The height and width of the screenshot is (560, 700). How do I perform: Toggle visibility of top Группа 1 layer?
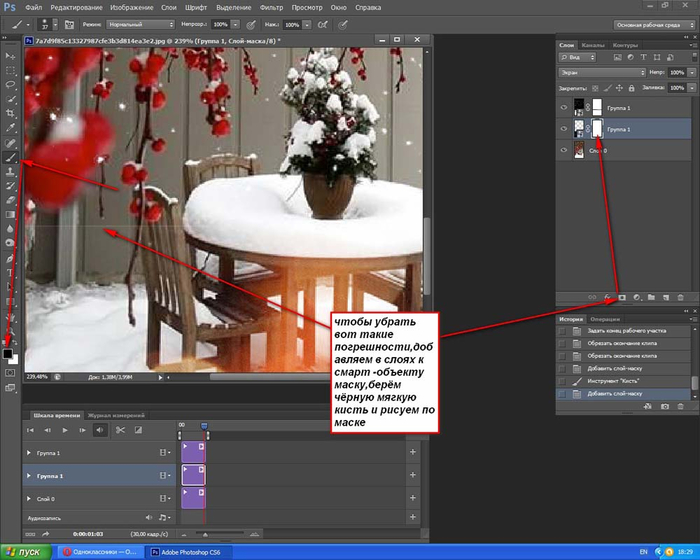[x=564, y=108]
